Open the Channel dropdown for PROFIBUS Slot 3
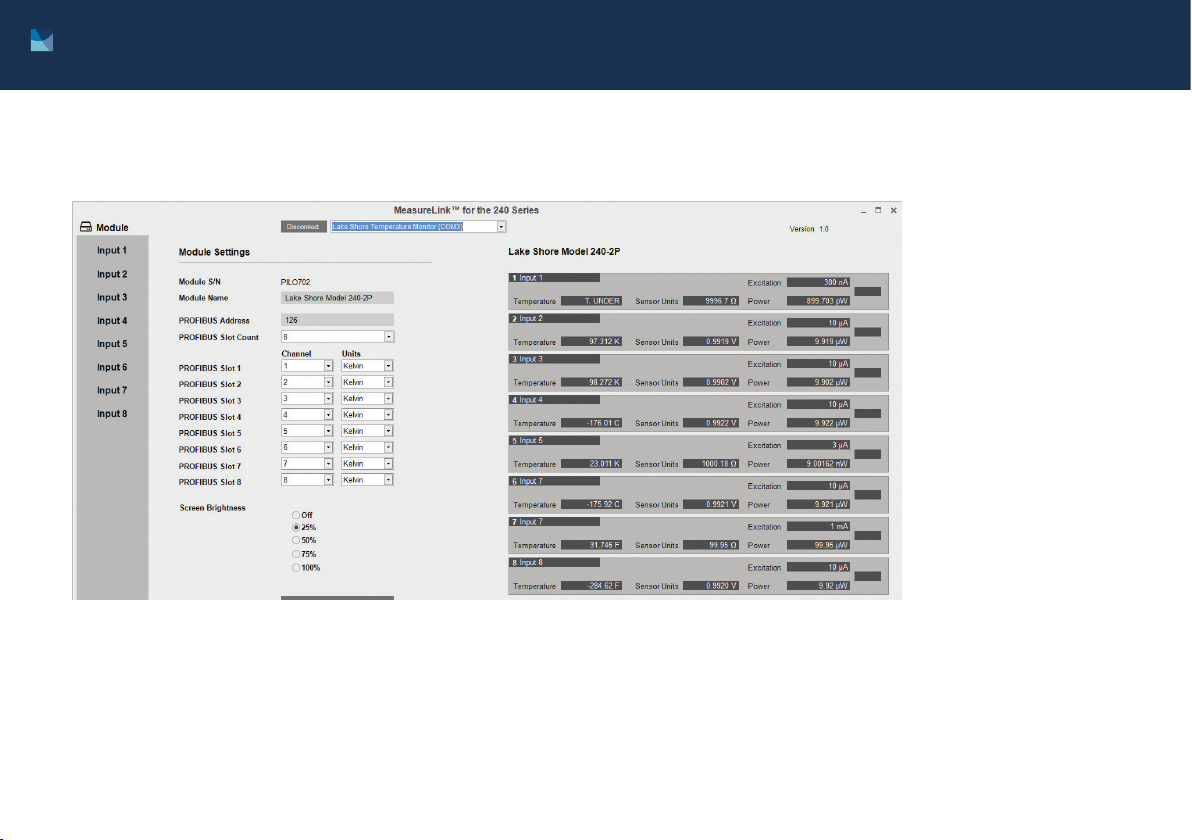This screenshot has height=840, width=1192. (x=328, y=398)
